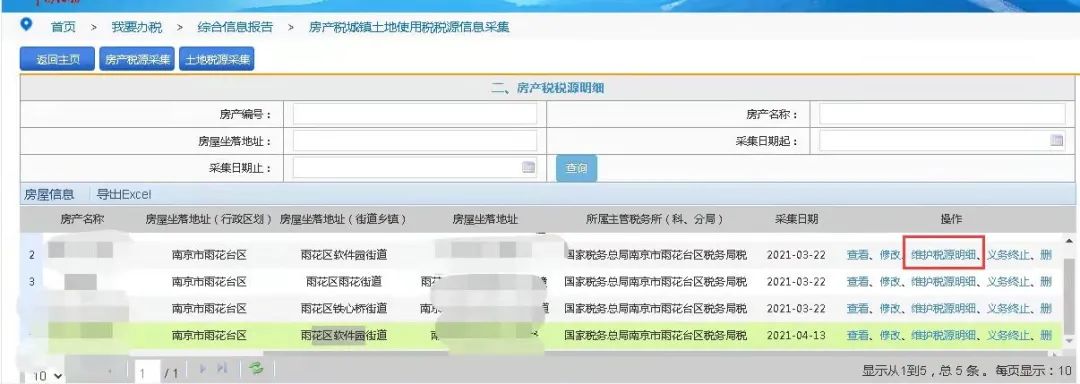Screen dimensions: 1080x384
Task: Click the 查询 search button
Action: pyautogui.click(x=577, y=168)
